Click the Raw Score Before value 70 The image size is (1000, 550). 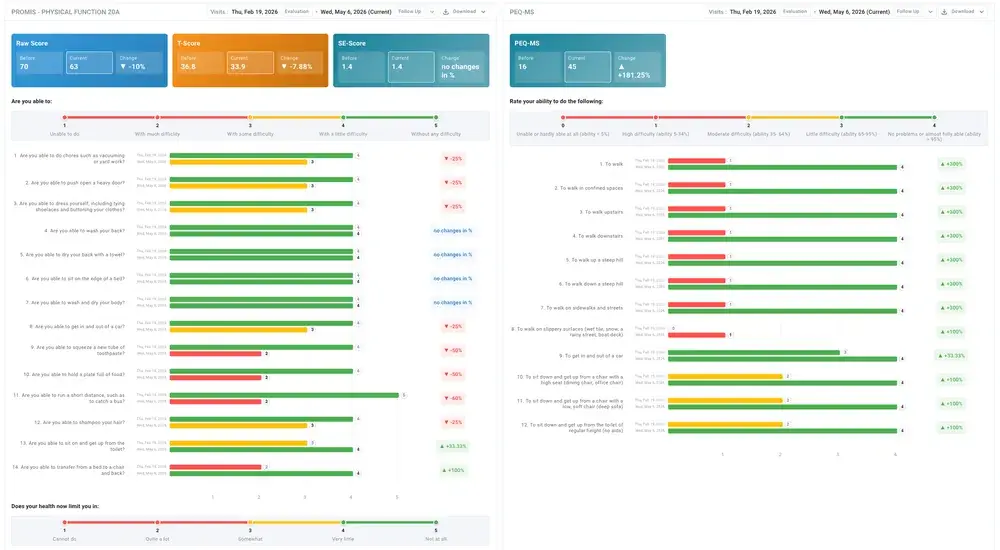24,66
